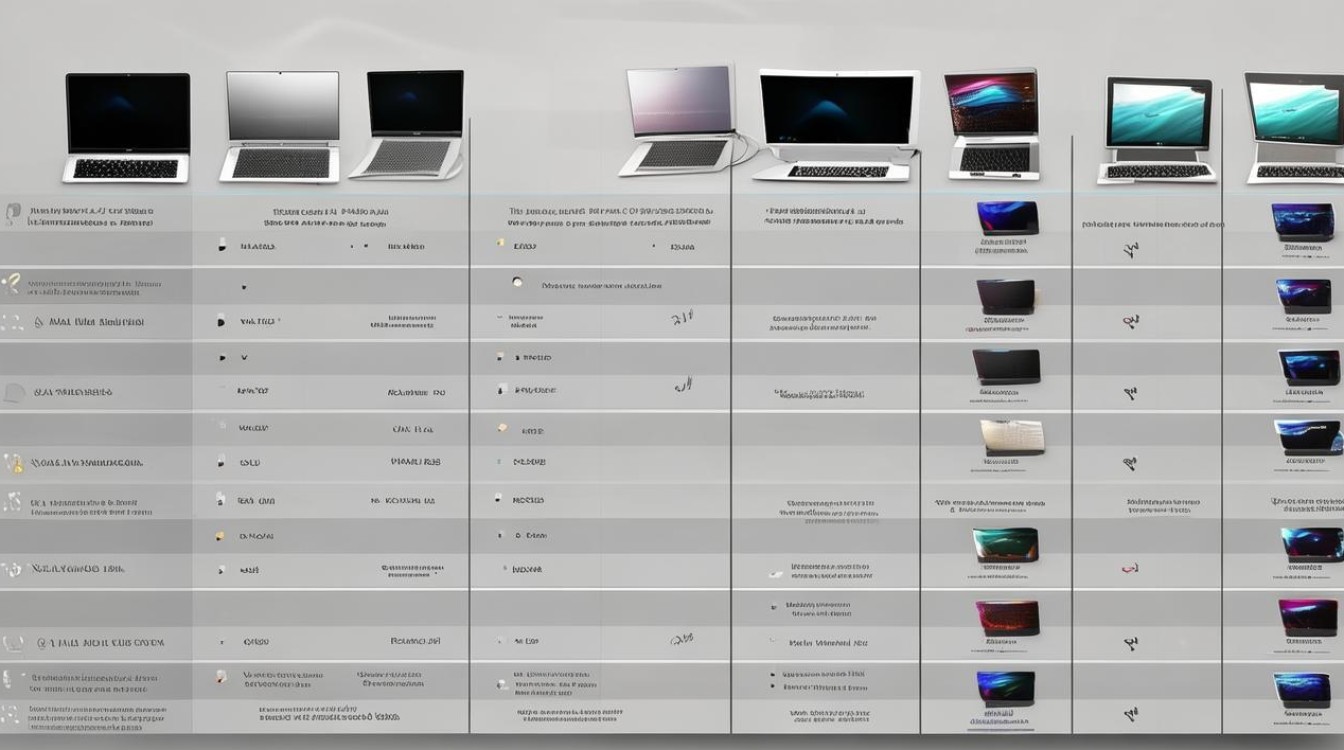Click the top blue-purple thumbnail in middle column
This screenshot has width=1344, height=750.
[1007, 218]
